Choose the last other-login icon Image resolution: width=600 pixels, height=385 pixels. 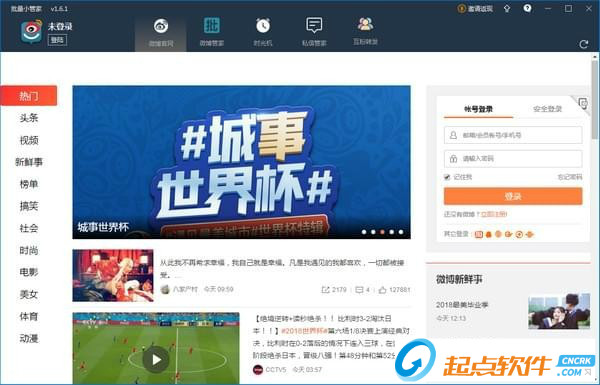(x=530, y=234)
